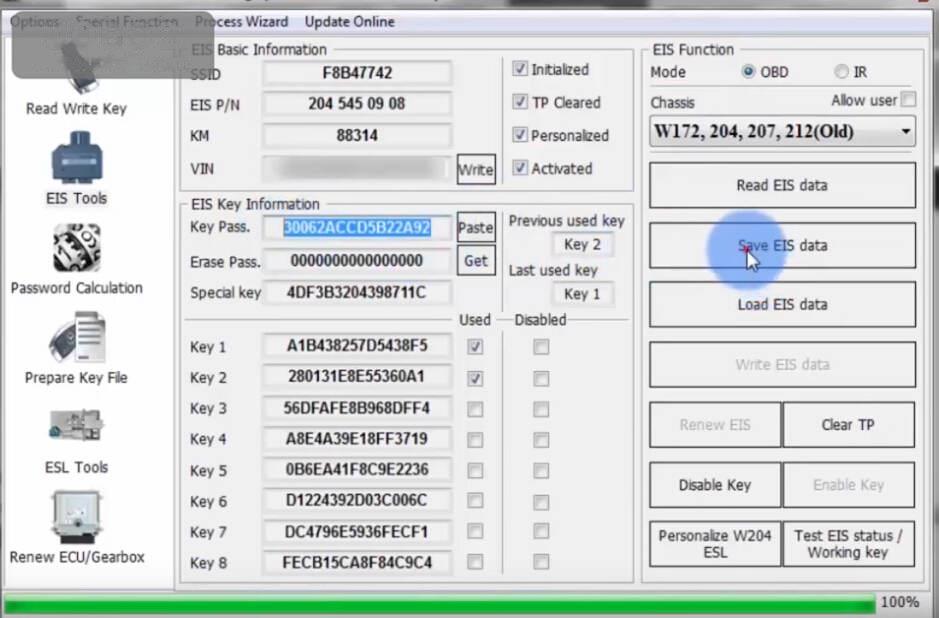Toggle the Used checkbox for Key 2
This screenshot has height=618, width=939.
click(x=475, y=378)
